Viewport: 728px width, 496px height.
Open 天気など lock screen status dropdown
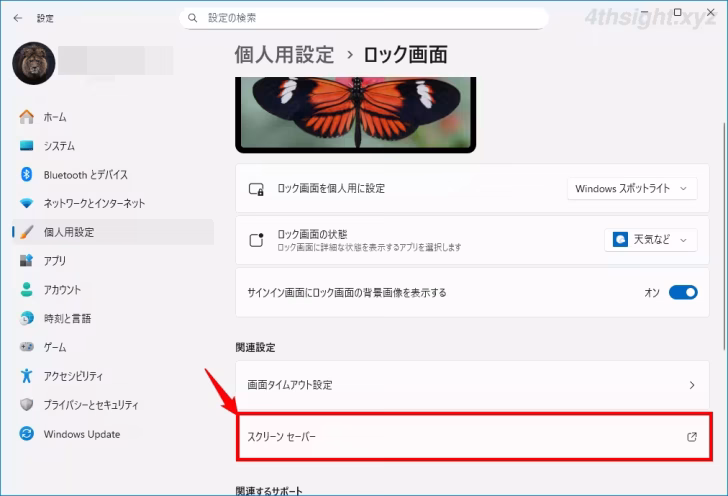(x=651, y=240)
